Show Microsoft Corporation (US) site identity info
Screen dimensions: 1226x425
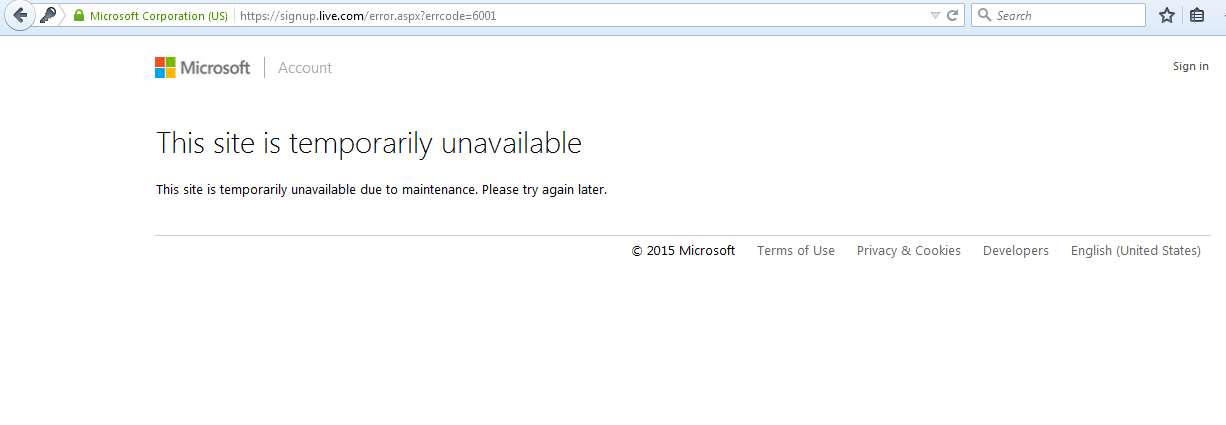158,16
